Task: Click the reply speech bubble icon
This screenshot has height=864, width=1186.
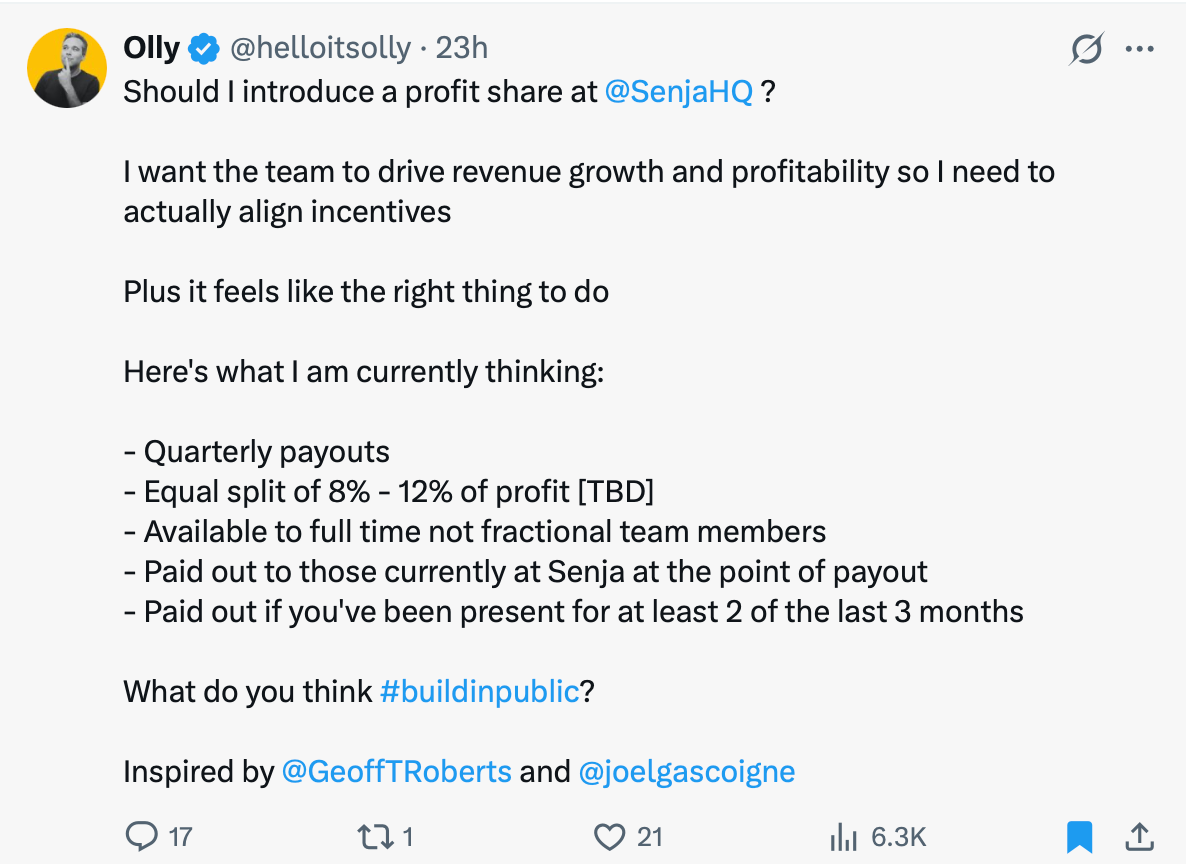Action: coord(142,836)
